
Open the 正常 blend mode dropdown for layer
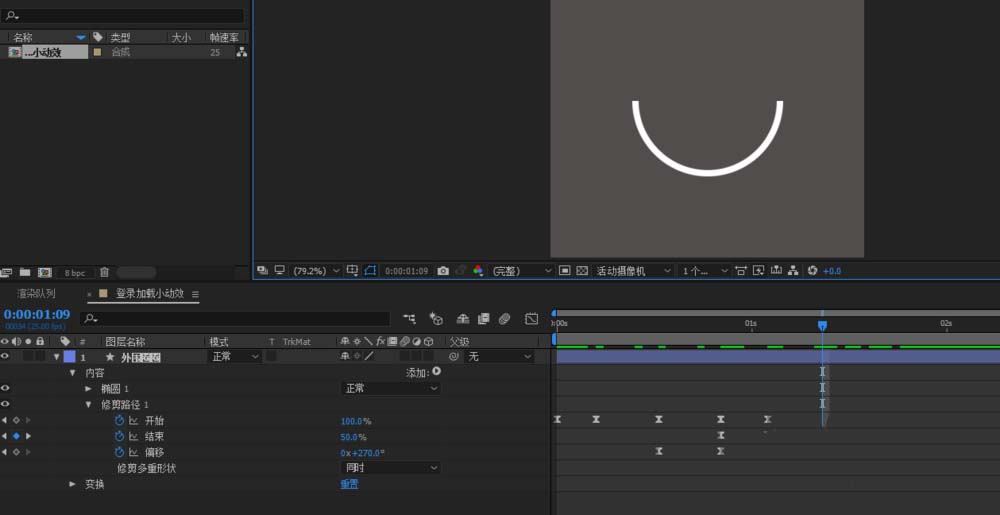point(234,356)
